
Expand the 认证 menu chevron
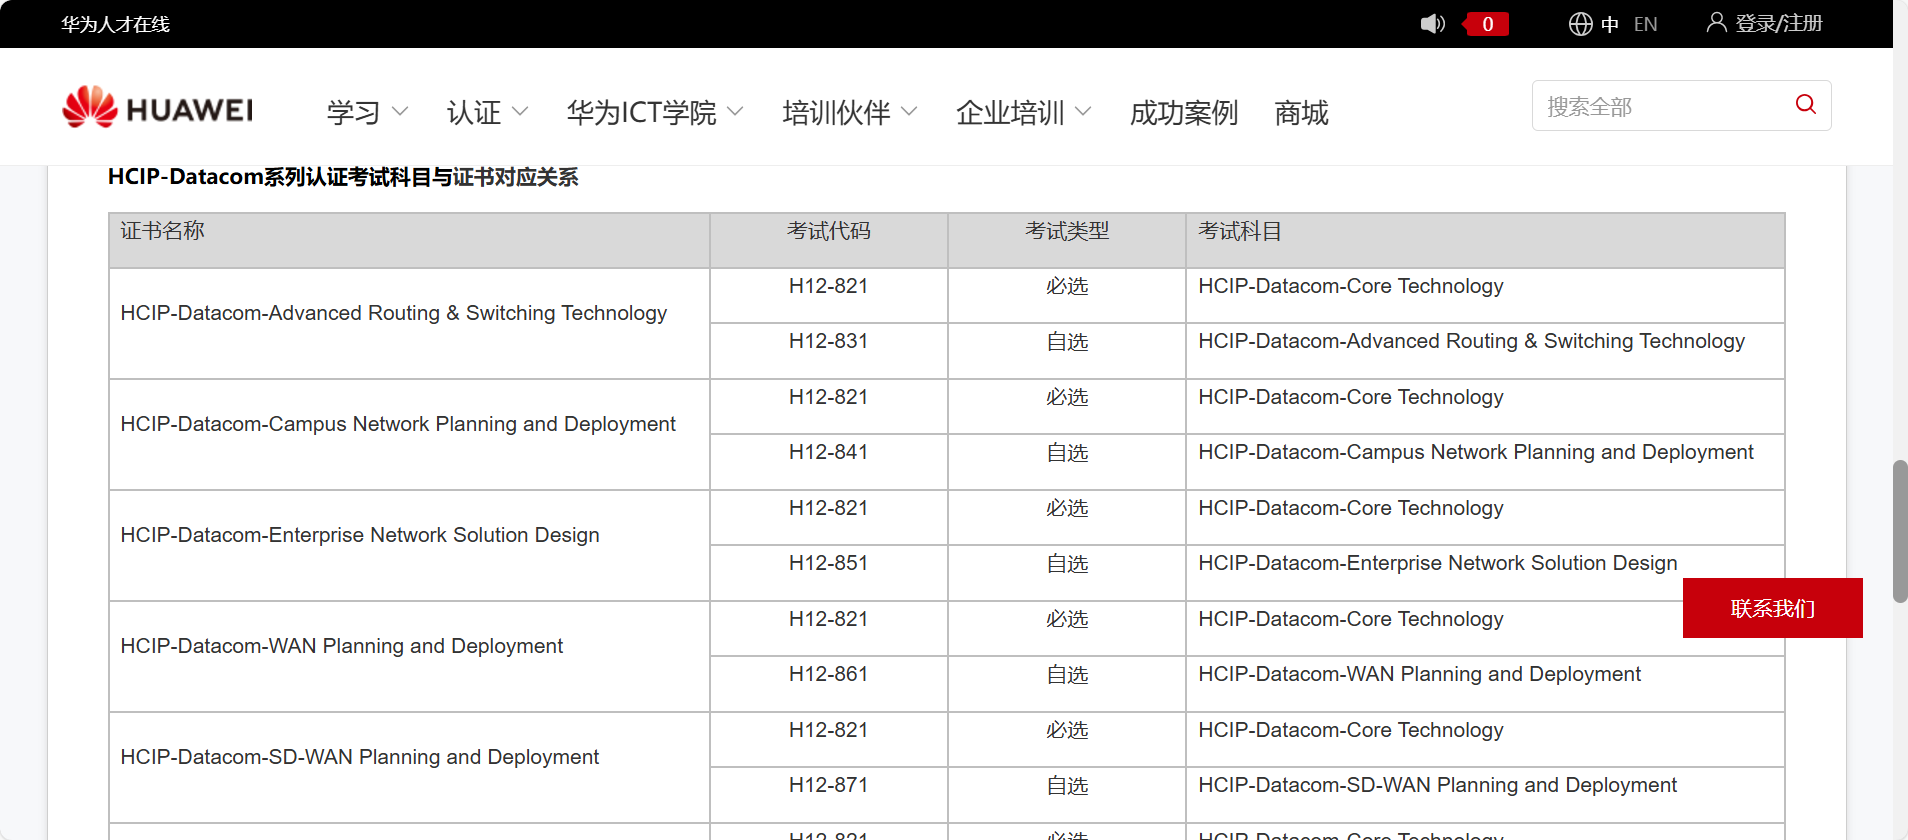[x=520, y=111]
